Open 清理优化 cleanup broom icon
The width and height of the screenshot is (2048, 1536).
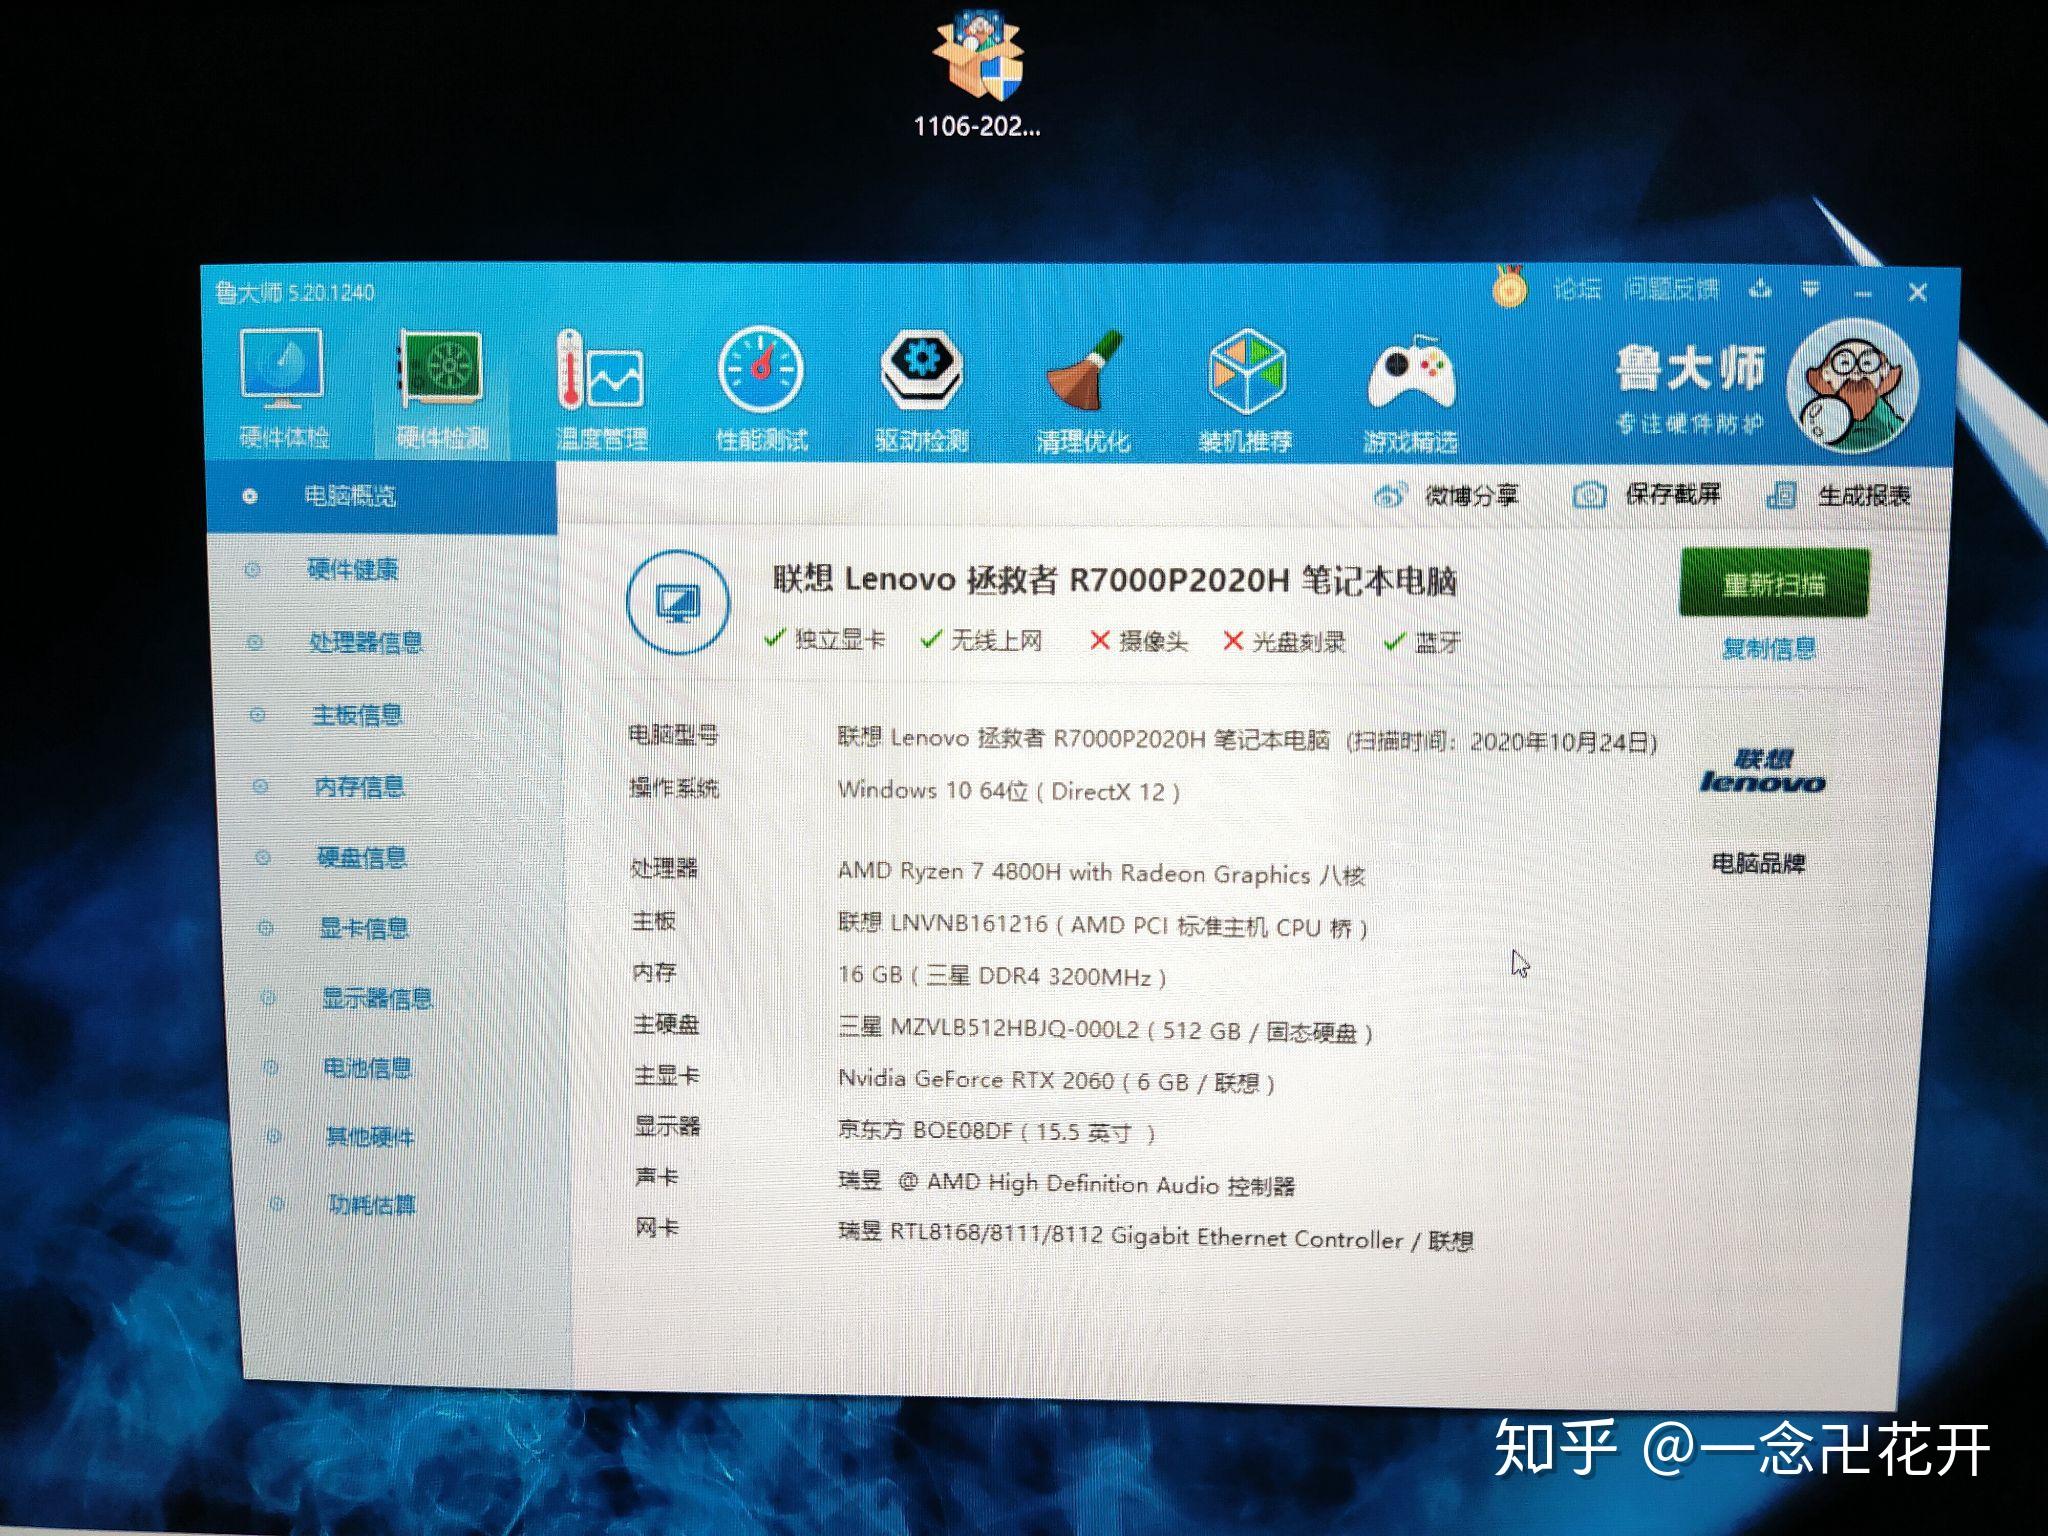pos(1085,371)
